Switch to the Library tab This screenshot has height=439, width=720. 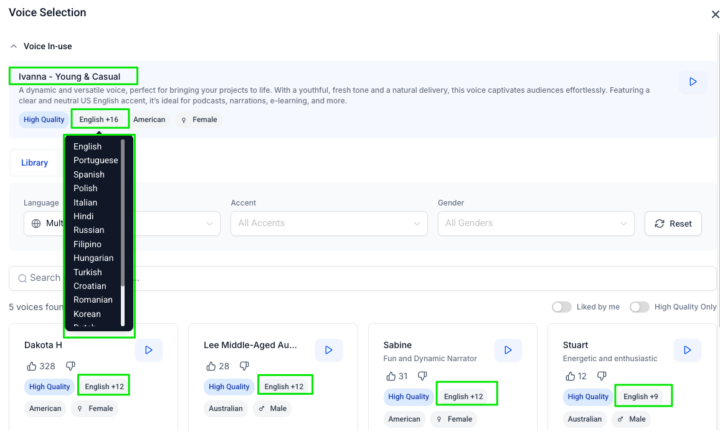[35, 163]
